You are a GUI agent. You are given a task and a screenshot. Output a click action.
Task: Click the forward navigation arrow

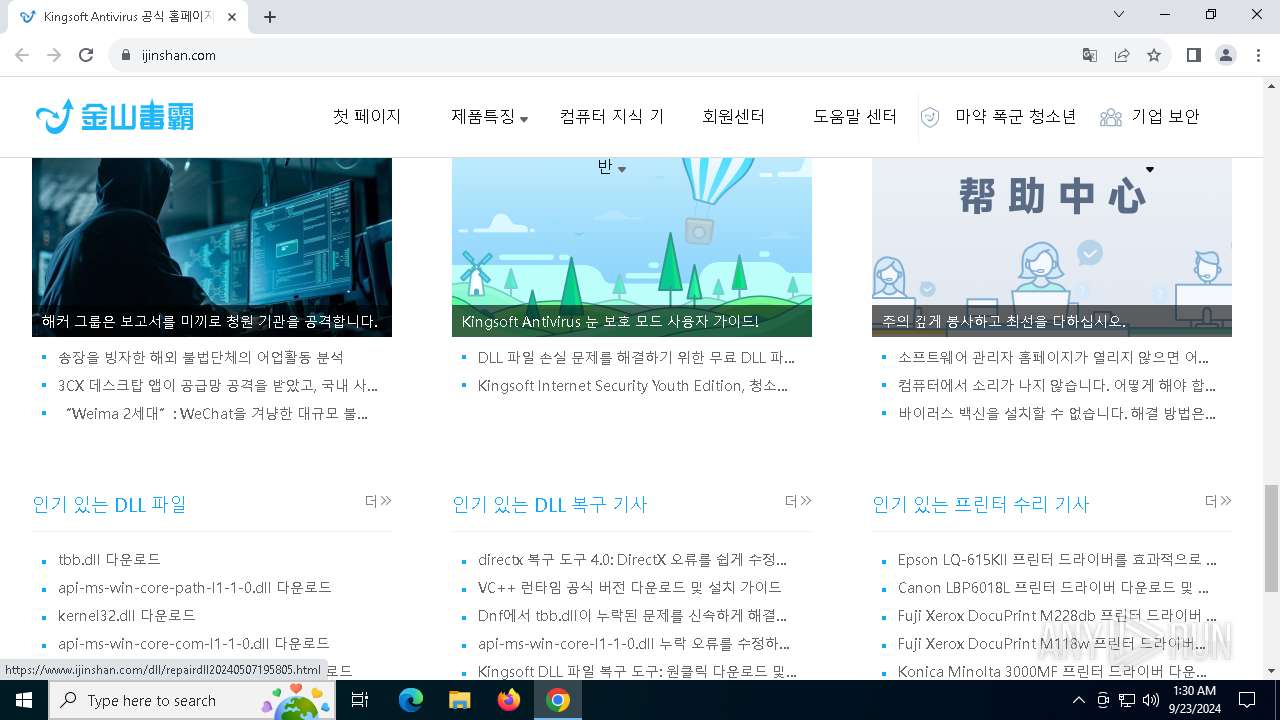pyautogui.click(x=54, y=55)
